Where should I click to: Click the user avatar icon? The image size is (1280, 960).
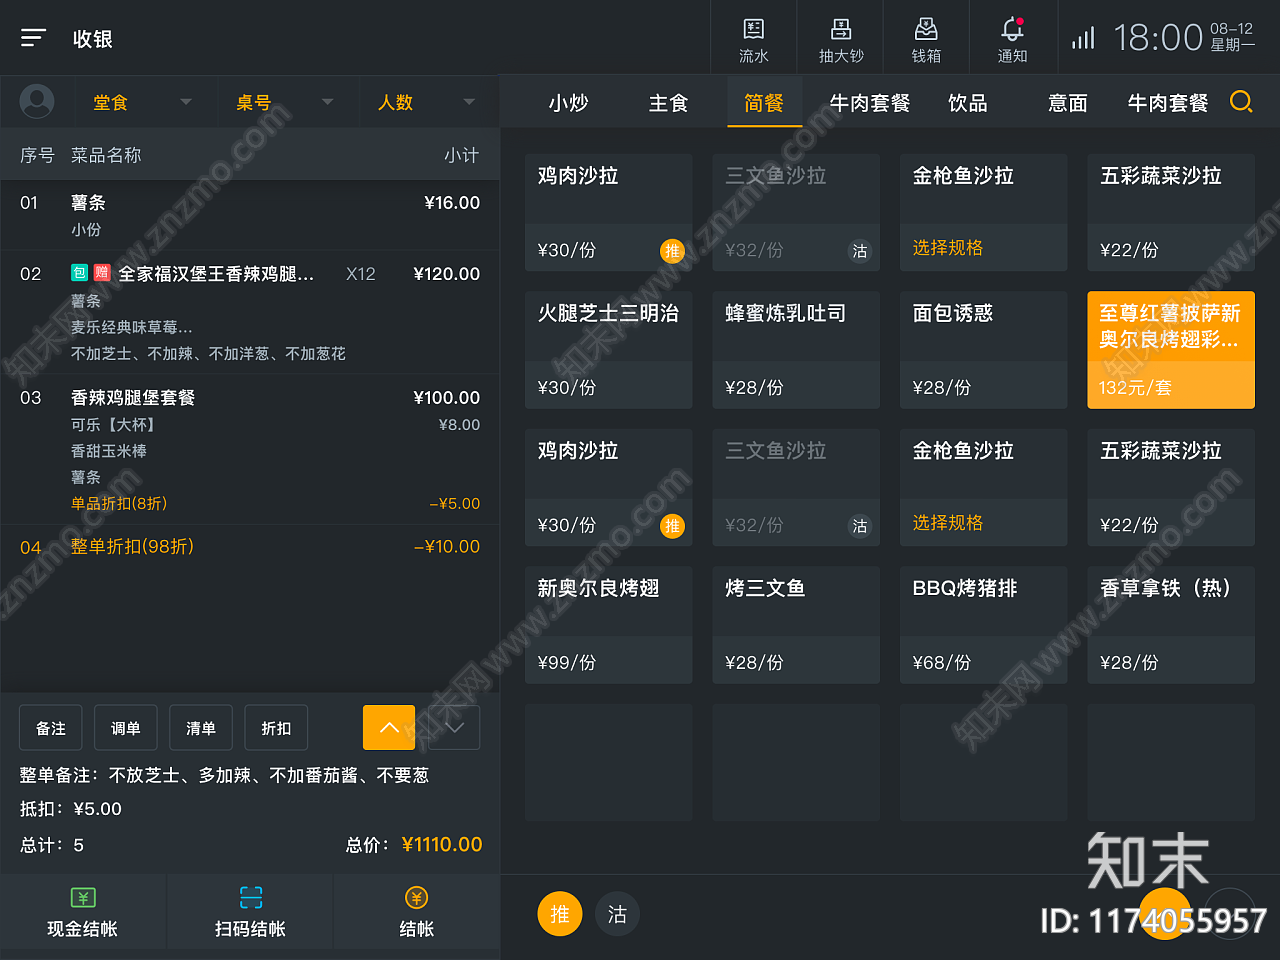coord(37,101)
